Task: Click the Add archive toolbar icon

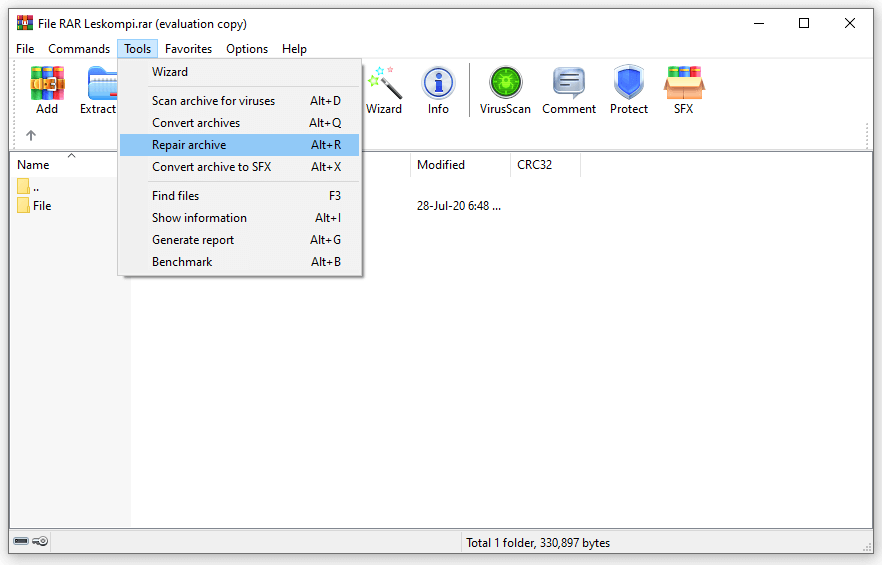Action: (47, 90)
